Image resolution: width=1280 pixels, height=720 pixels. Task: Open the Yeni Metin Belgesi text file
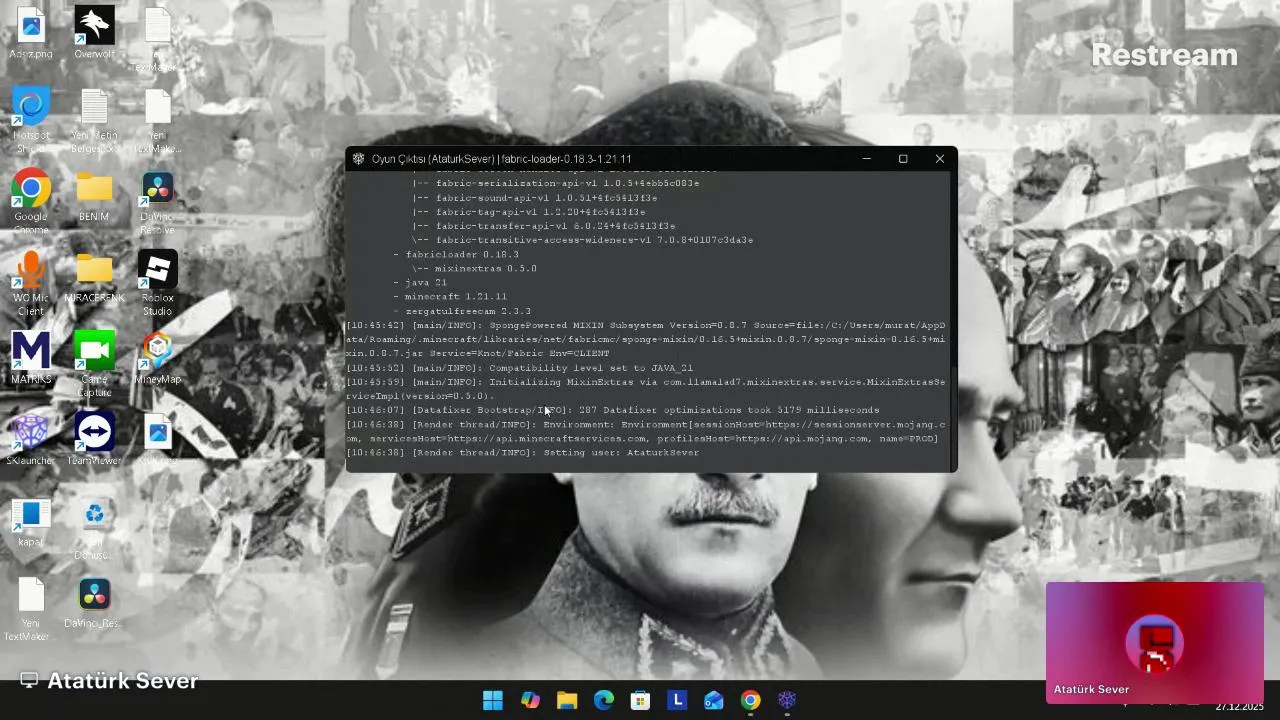point(94,120)
